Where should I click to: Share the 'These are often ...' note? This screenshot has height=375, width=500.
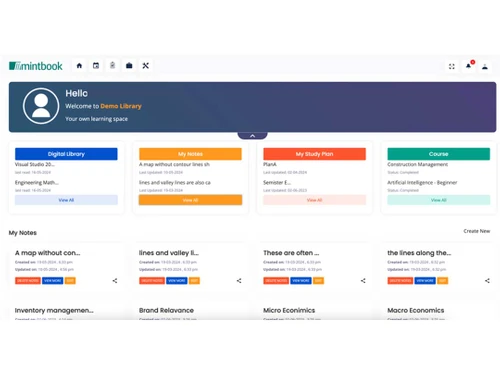point(363,281)
